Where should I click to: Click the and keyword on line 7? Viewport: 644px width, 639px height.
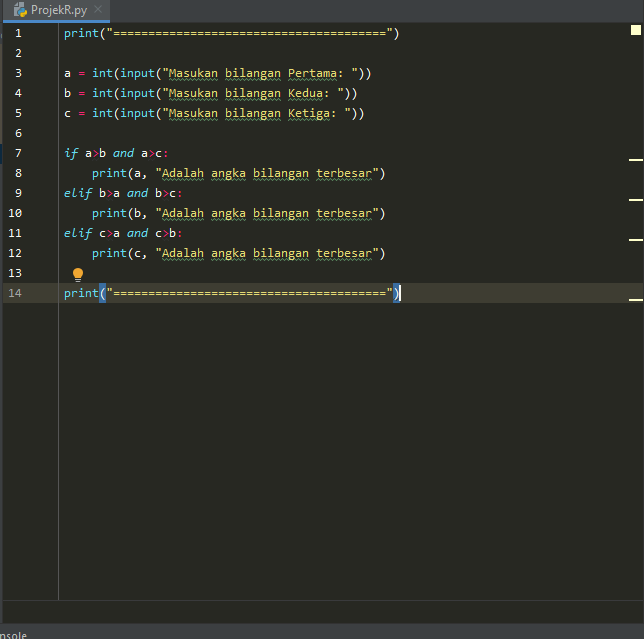[123, 153]
